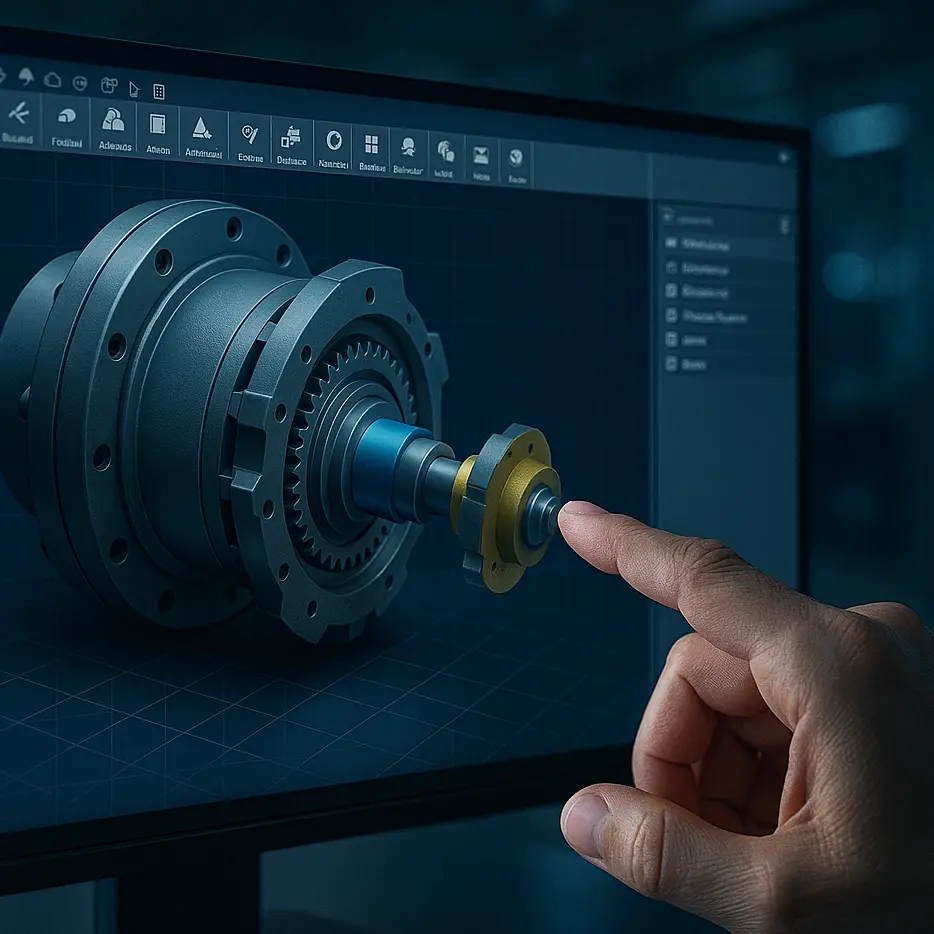Click the small grid icon in top row
This screenshot has width=934, height=934.
tap(158, 91)
